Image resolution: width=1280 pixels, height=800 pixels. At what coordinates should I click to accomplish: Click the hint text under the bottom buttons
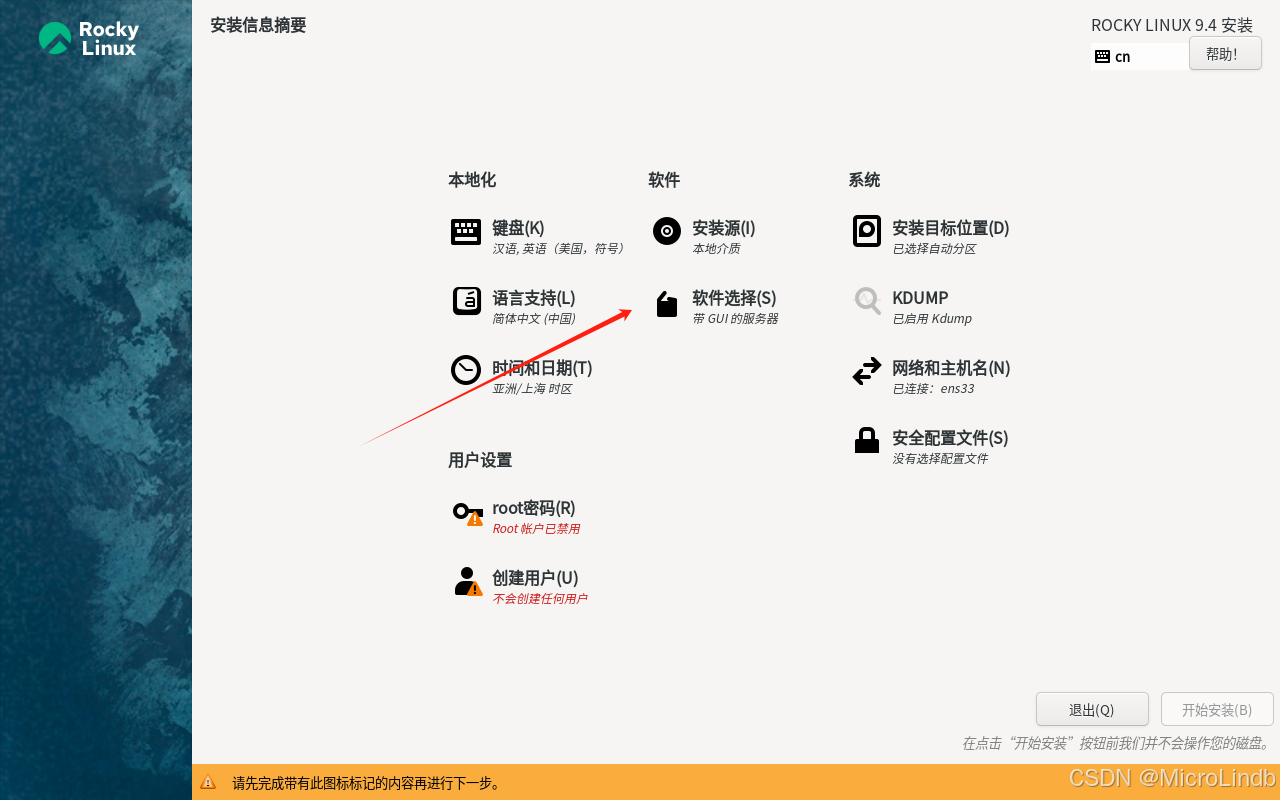(1116, 743)
